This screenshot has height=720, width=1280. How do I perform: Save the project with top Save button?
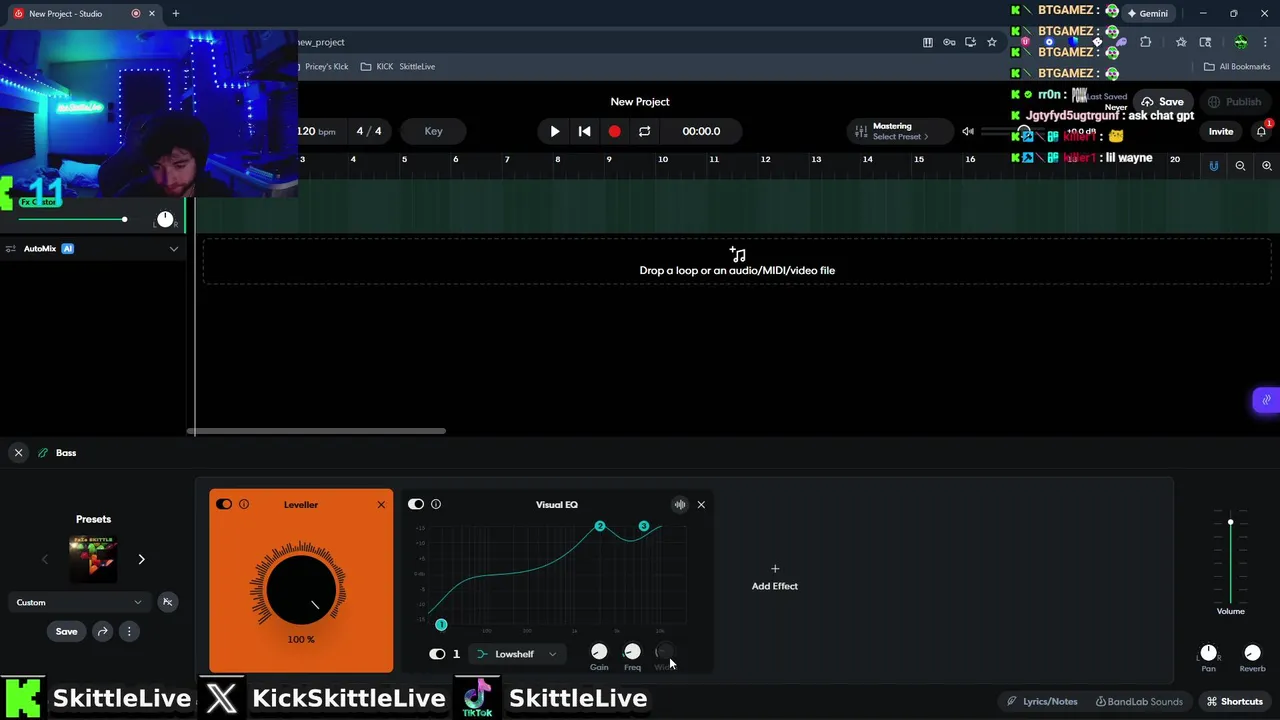coord(1163,102)
